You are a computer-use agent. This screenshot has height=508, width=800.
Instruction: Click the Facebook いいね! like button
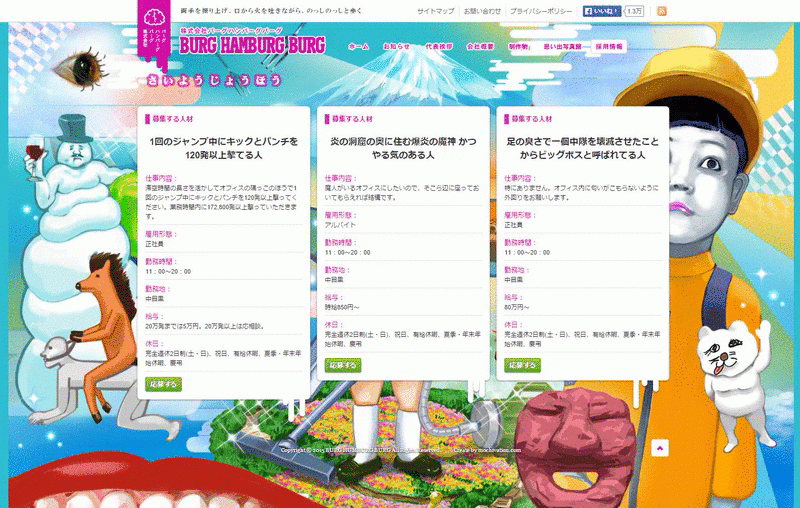tap(602, 11)
